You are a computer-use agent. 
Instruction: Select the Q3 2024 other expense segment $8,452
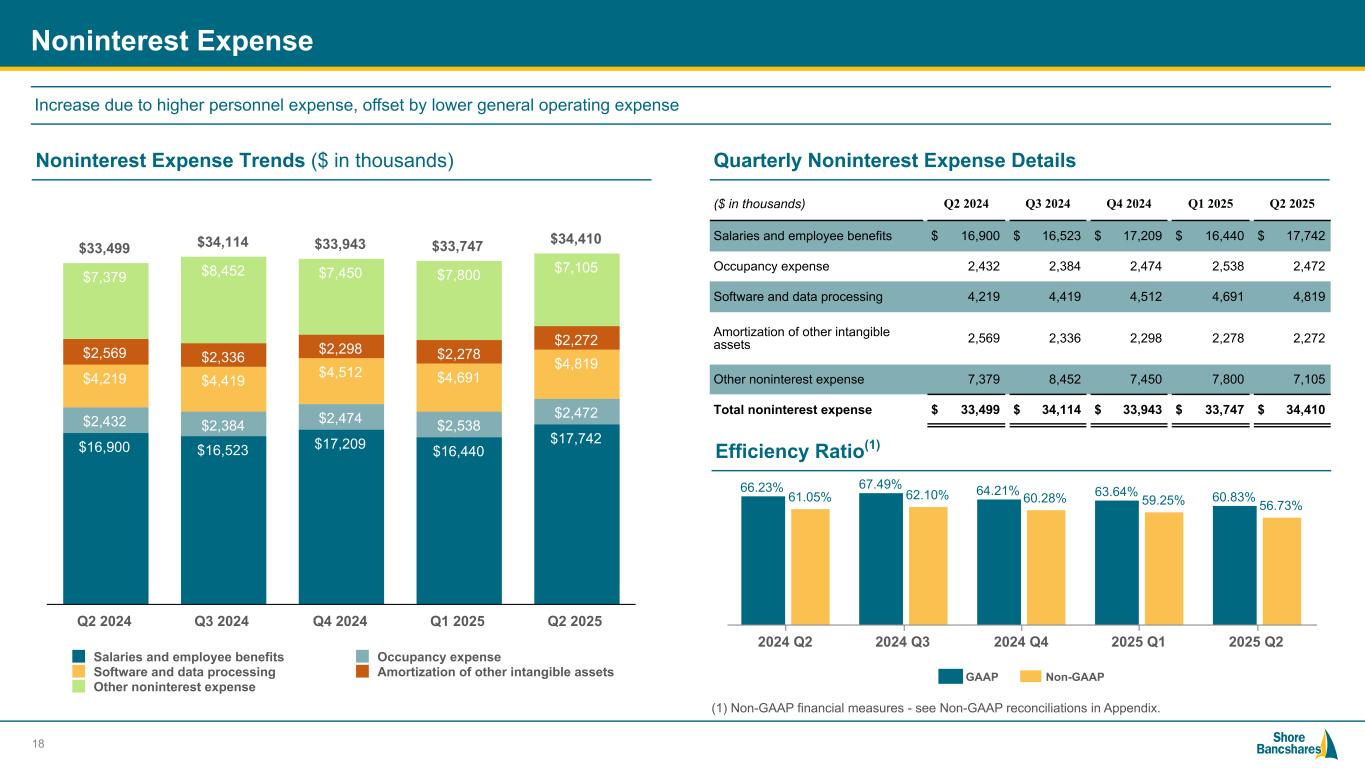tap(223, 300)
